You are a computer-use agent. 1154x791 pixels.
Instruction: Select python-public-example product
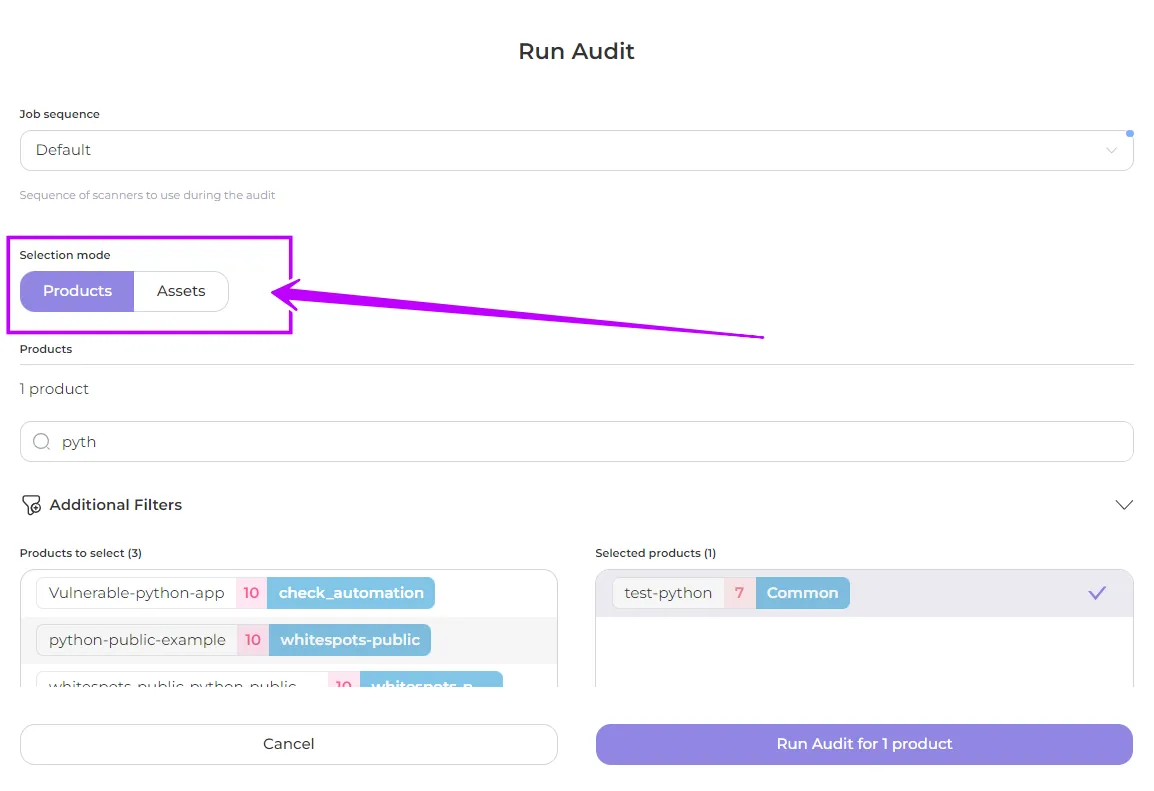tap(137, 640)
